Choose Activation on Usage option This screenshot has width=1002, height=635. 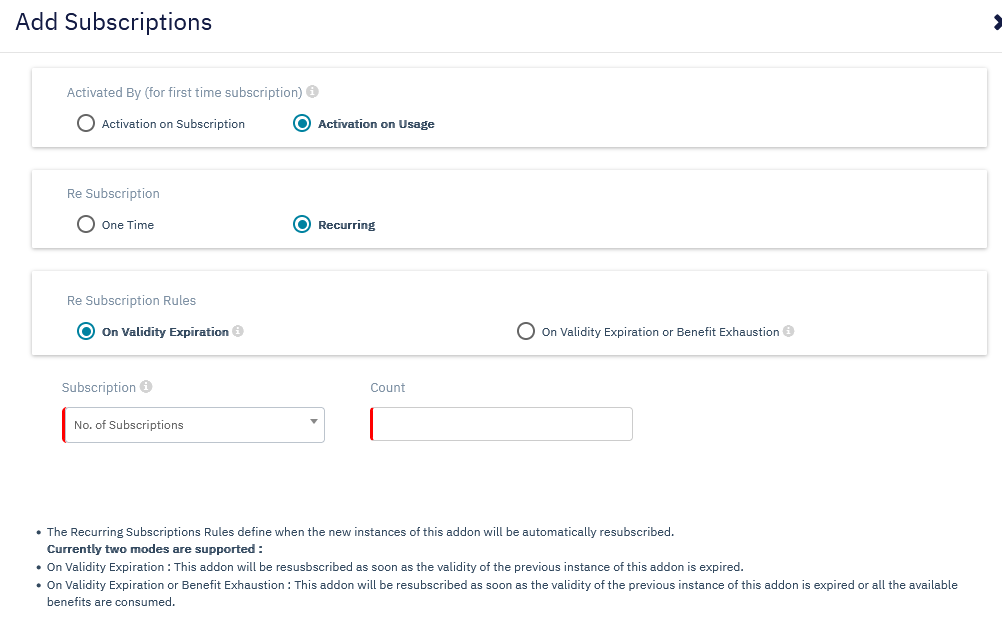click(302, 124)
